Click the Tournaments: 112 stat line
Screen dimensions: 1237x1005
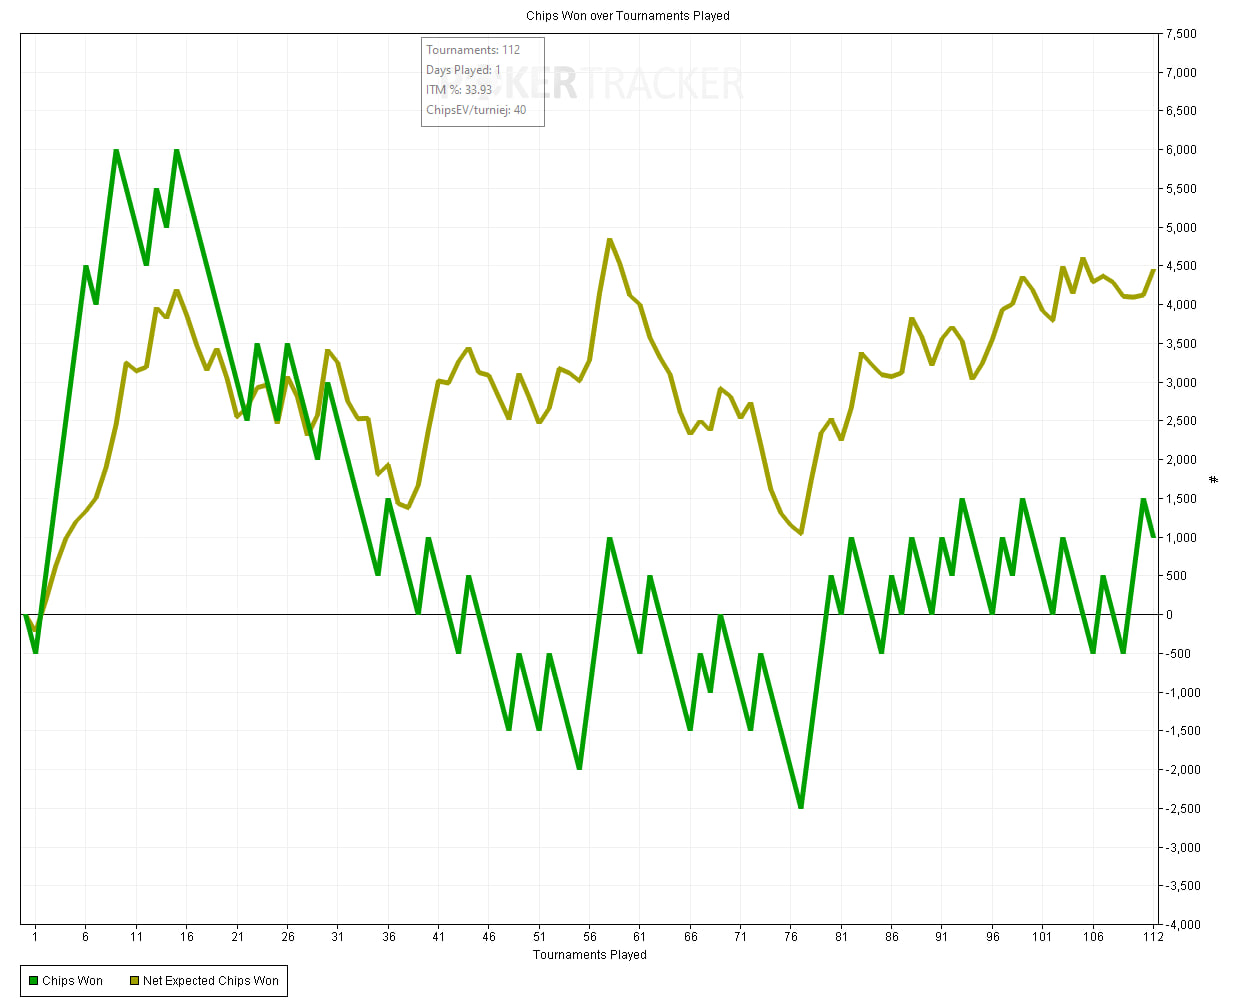(x=473, y=50)
